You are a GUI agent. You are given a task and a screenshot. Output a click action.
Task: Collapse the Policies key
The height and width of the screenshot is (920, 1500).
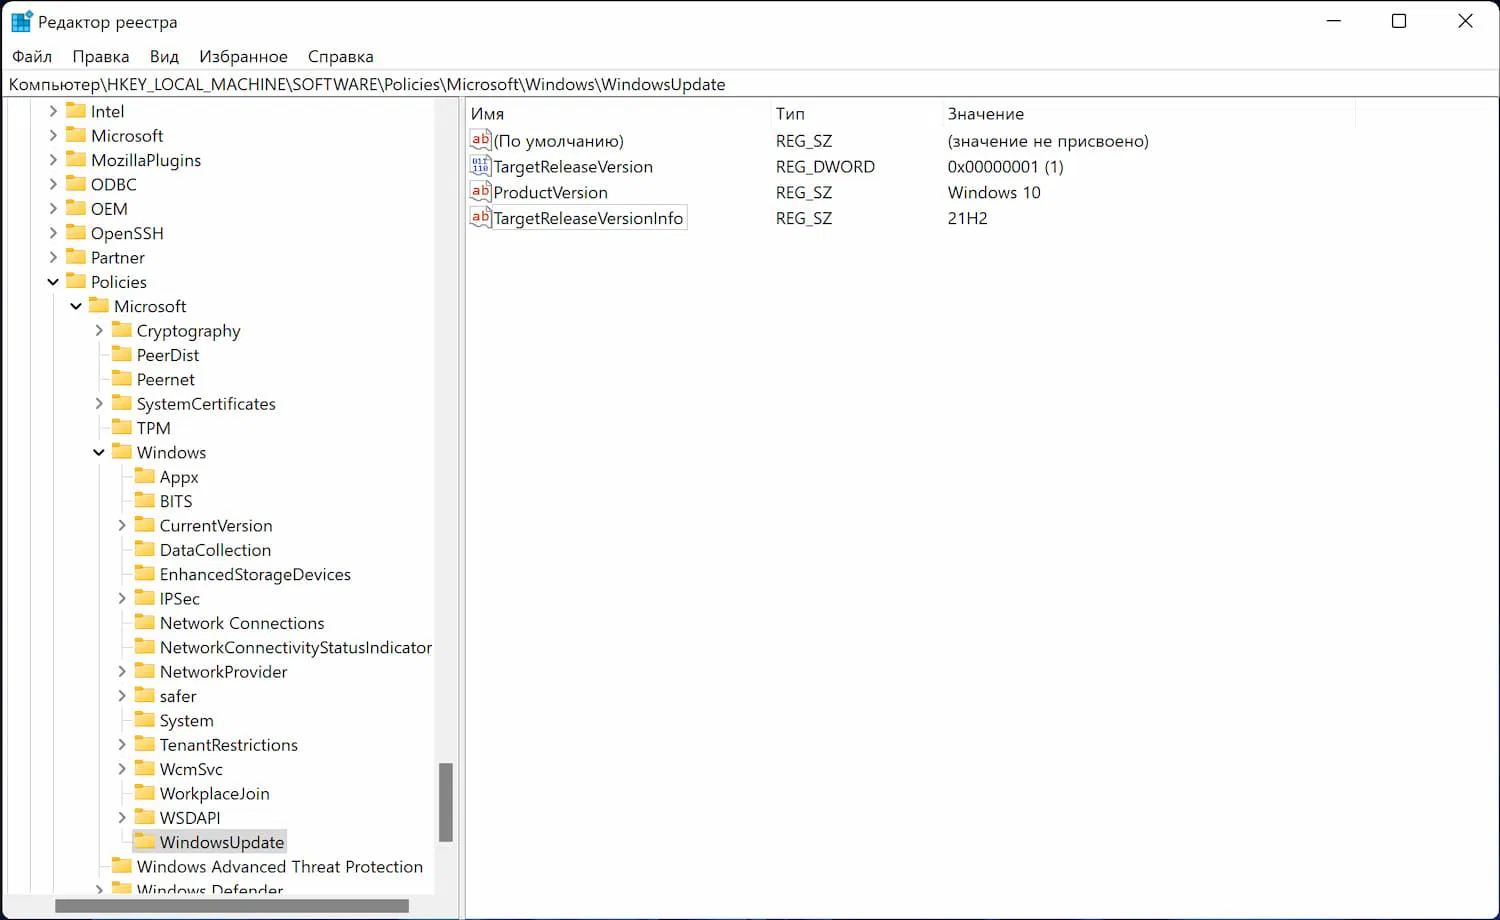53,282
